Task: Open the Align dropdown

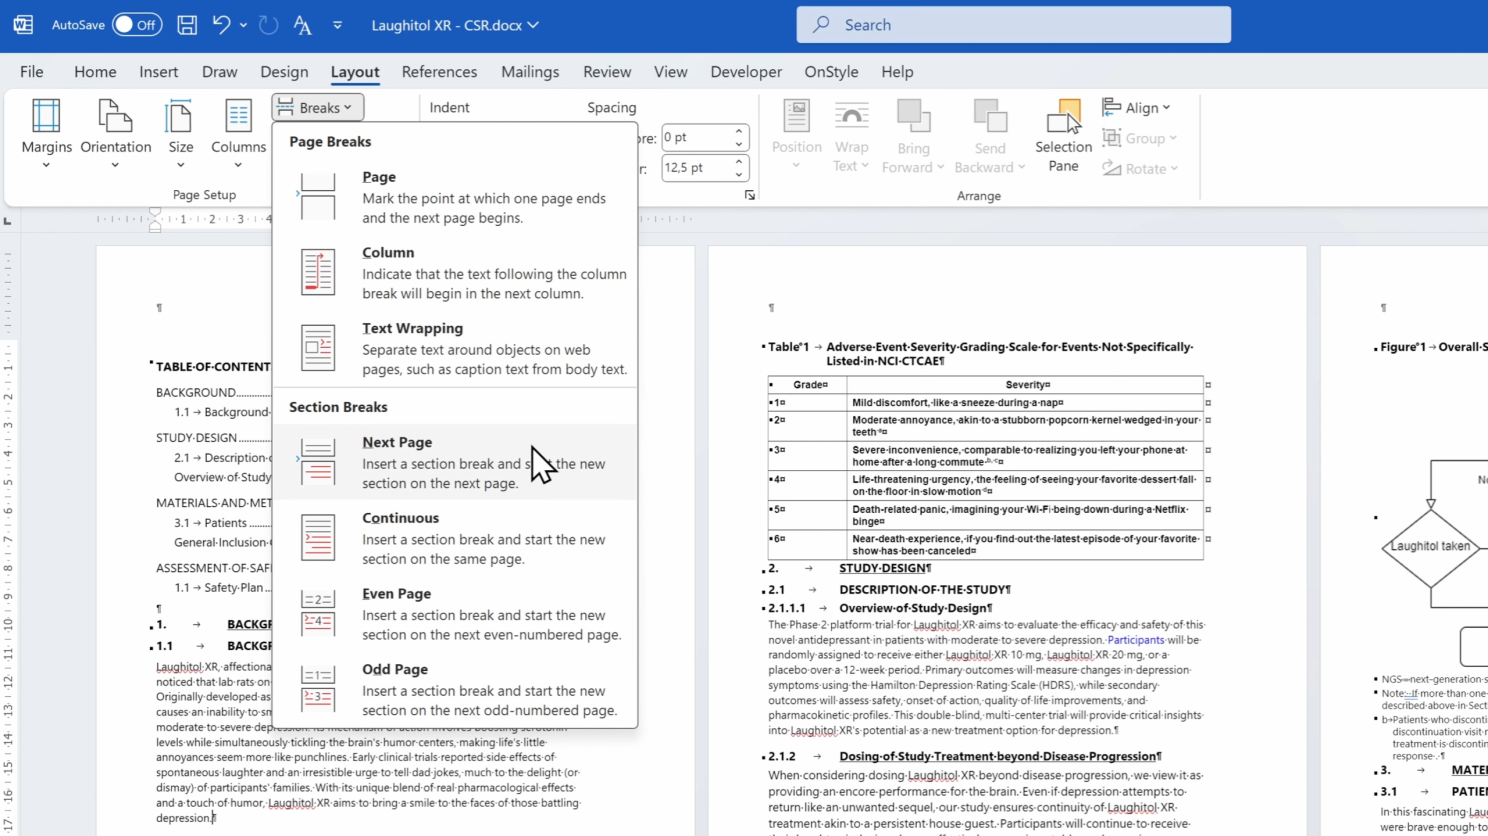Action: click(1137, 107)
